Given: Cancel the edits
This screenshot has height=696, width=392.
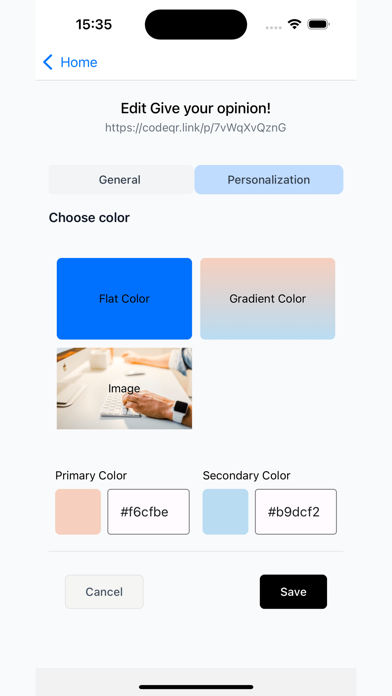Looking at the screenshot, I should point(104,592).
